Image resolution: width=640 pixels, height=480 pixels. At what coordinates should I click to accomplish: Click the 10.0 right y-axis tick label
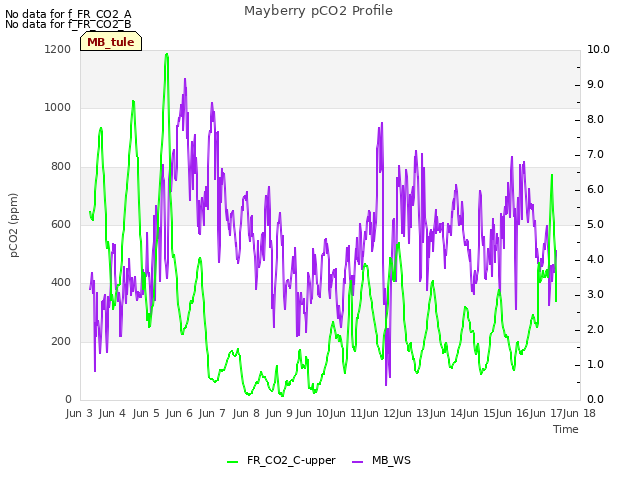pos(598,49)
